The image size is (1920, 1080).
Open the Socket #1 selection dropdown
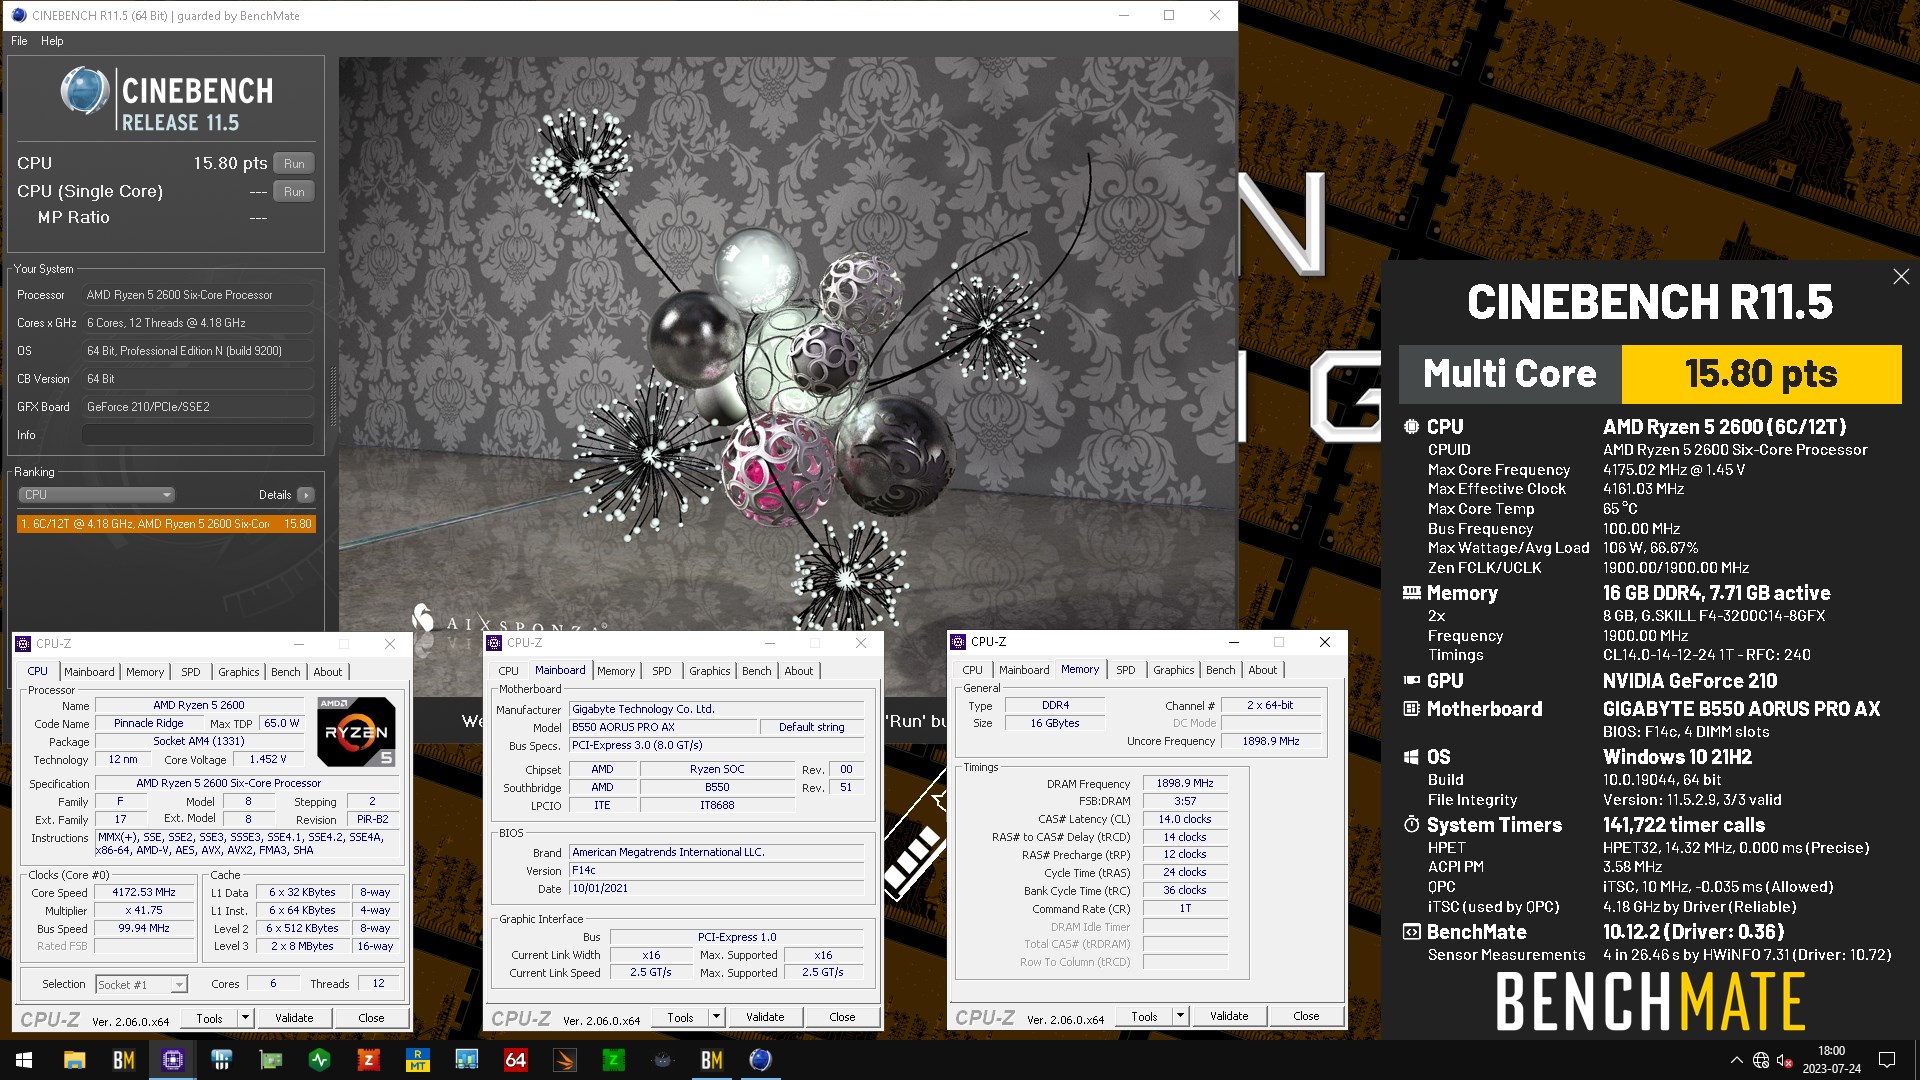click(141, 985)
